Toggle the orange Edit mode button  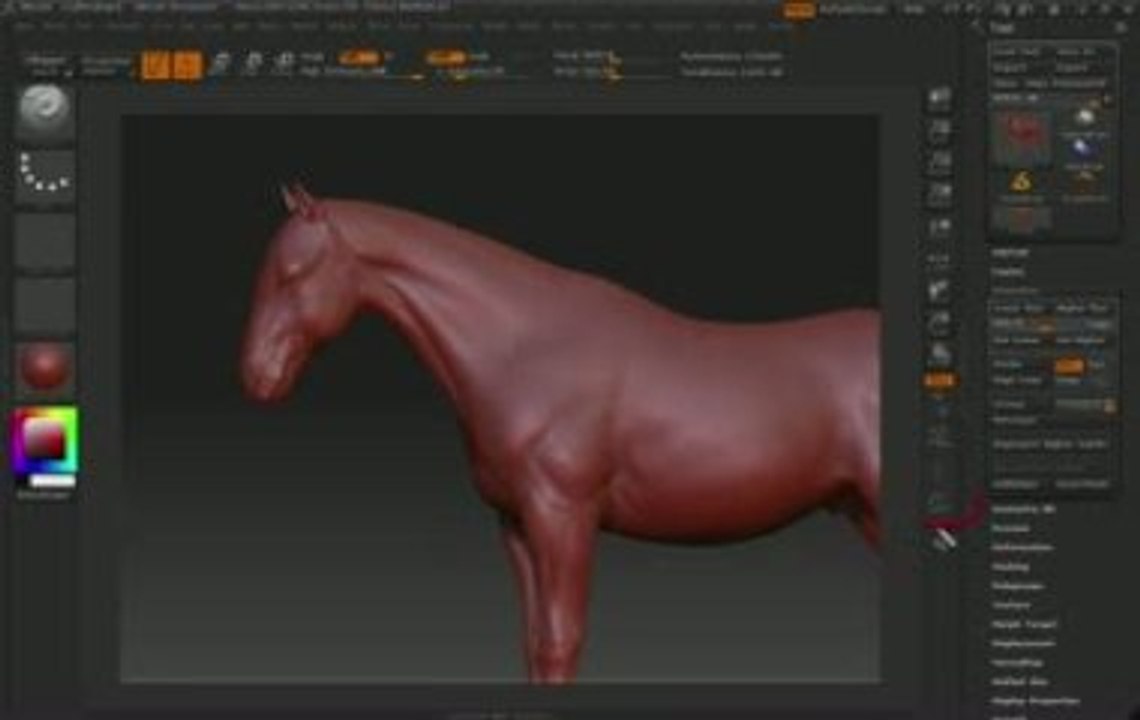154,65
